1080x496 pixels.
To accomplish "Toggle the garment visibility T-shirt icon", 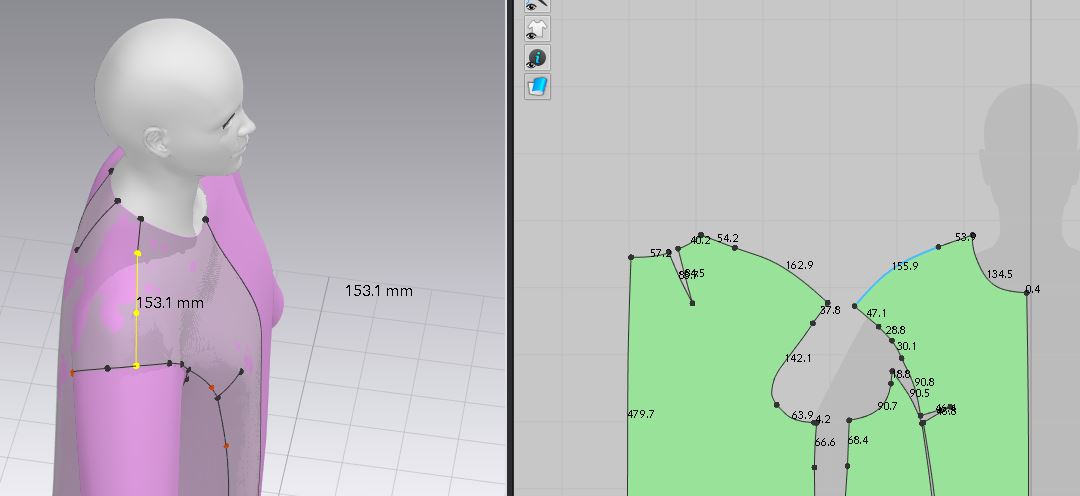I will 537,28.
